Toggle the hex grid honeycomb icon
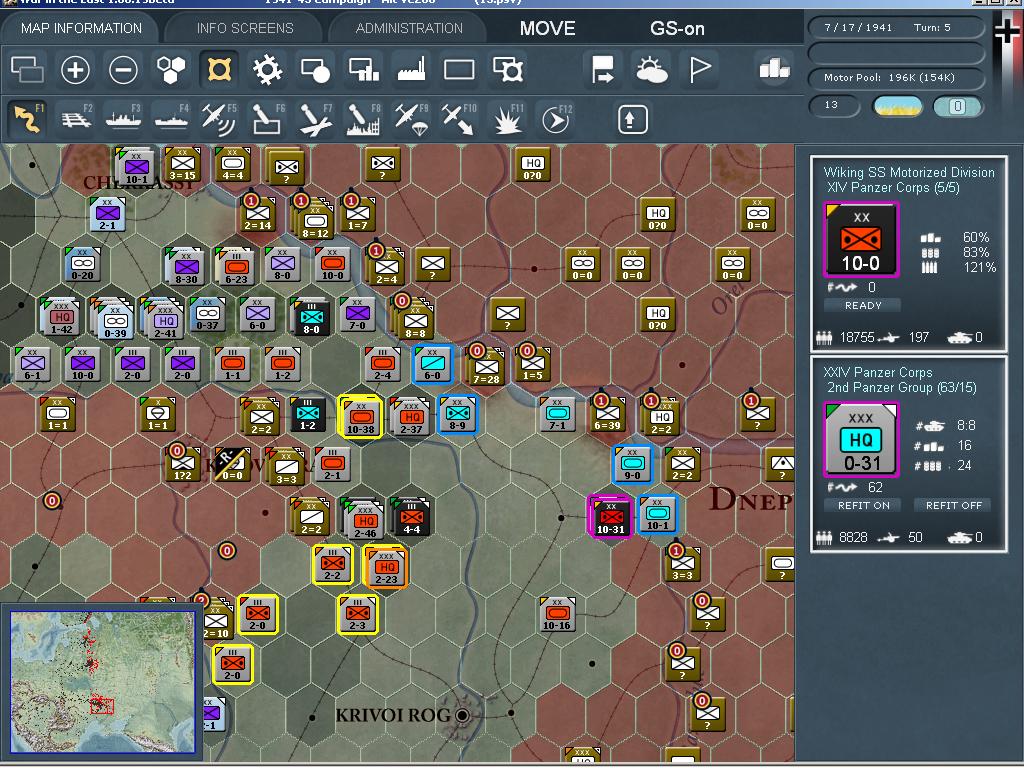1024x768 pixels. (171, 69)
